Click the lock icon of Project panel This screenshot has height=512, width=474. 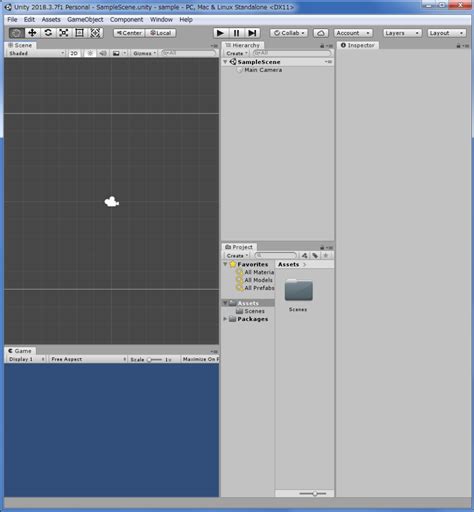[x=322, y=248]
